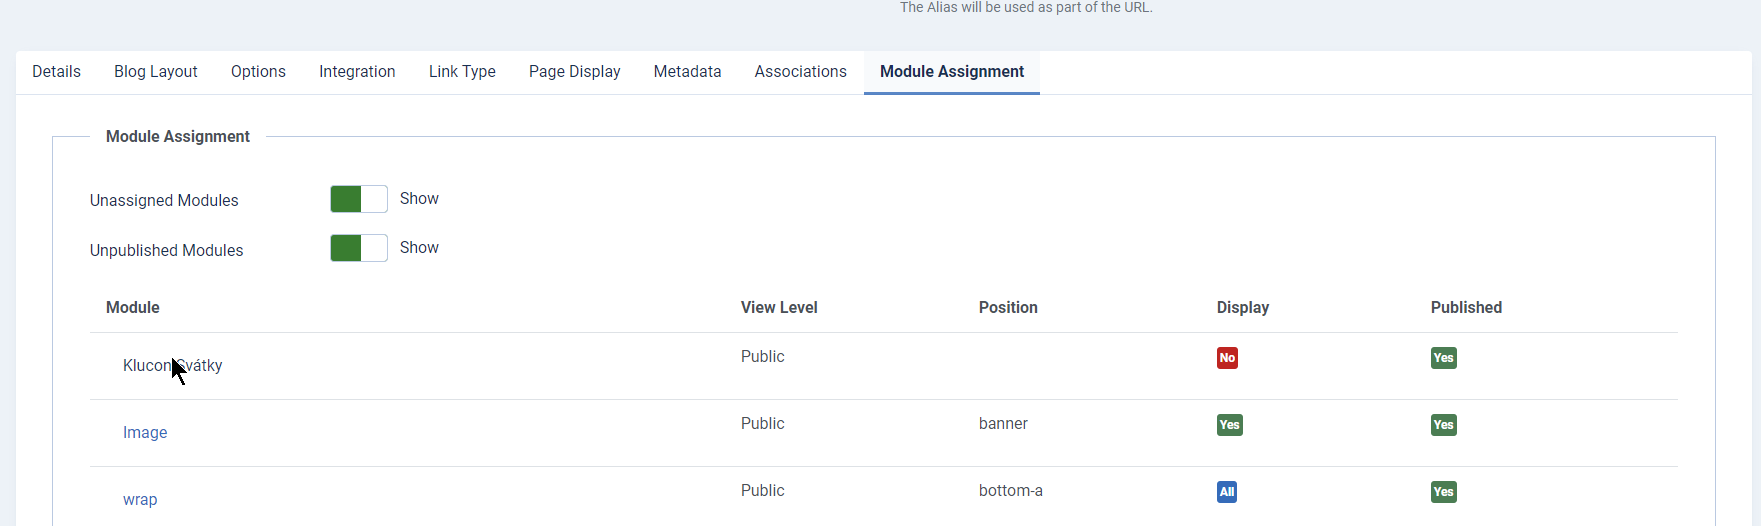
Task: Open the Options tab
Action: [x=258, y=72]
